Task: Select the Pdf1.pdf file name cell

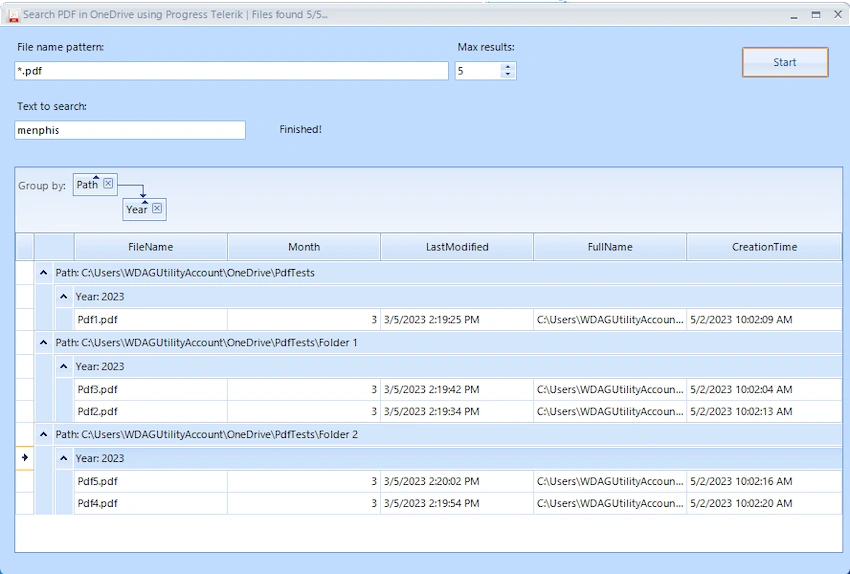Action: pos(151,319)
